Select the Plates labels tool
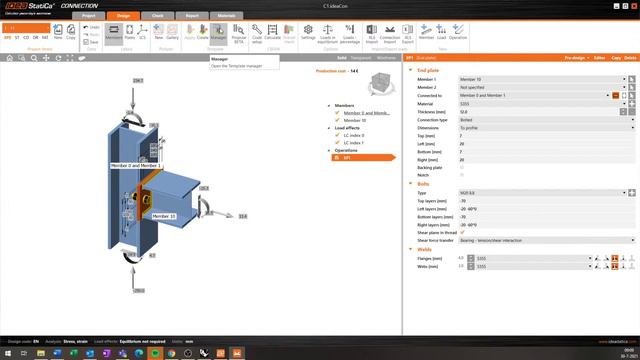Image resolution: width=640 pixels, height=360 pixels. click(x=130, y=32)
